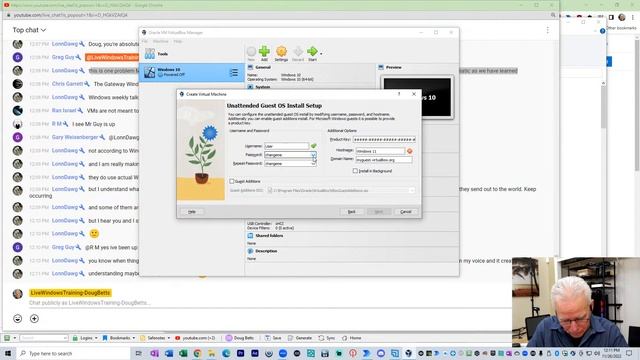Click the green Add machine icon
The height and width of the screenshot is (360, 640).
(264, 51)
